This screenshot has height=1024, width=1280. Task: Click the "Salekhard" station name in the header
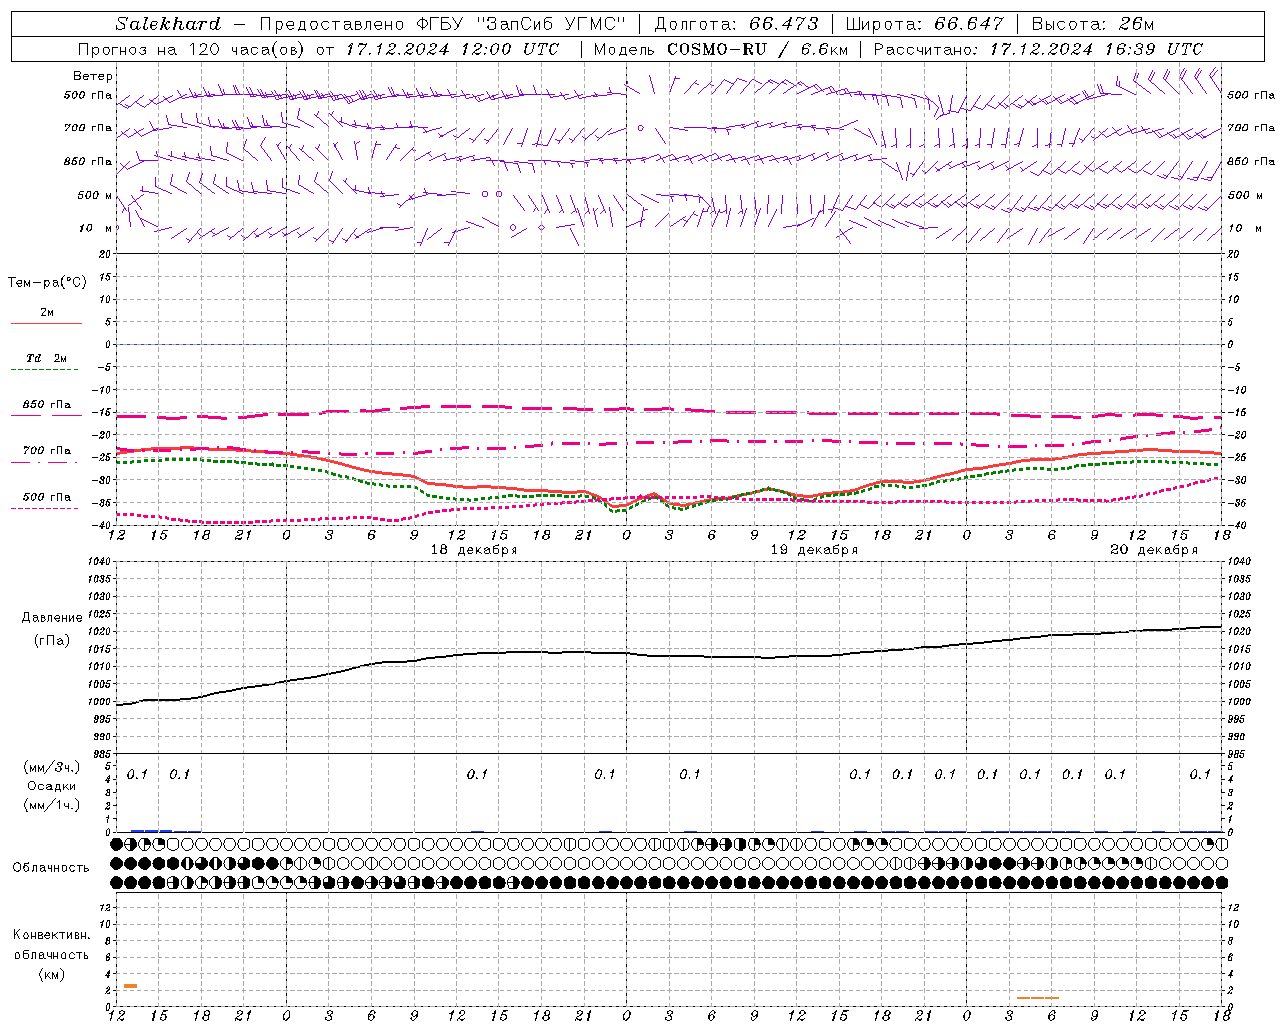point(168,24)
